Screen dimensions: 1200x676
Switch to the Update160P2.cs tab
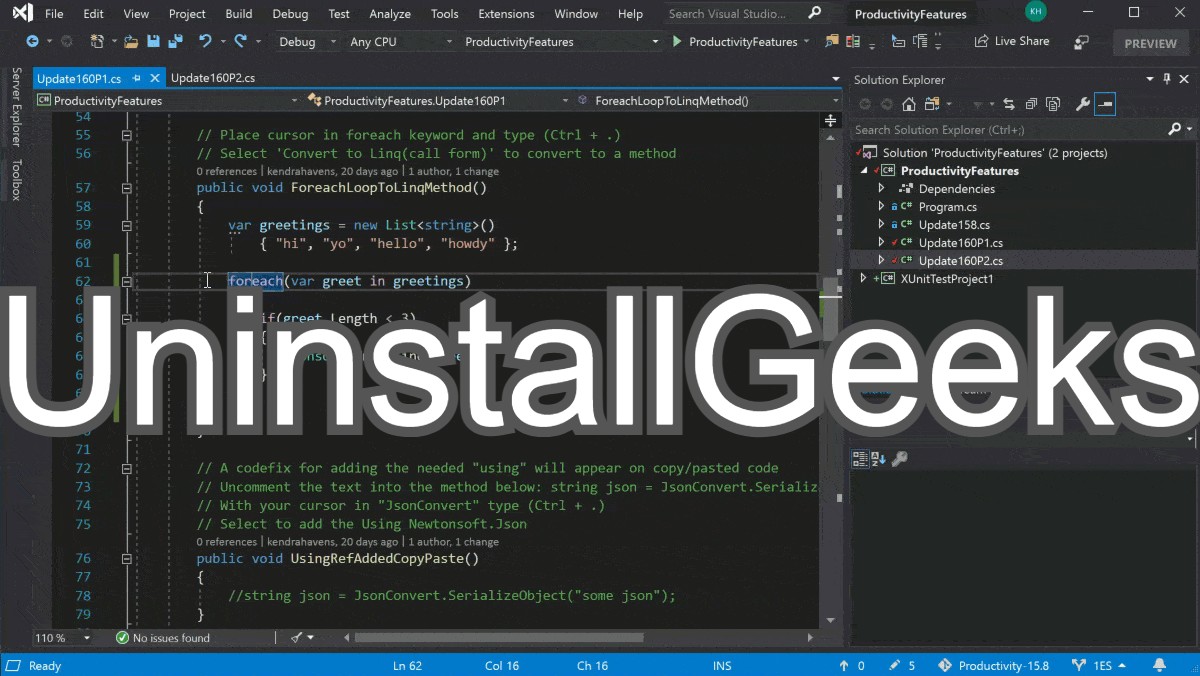[x=213, y=78]
